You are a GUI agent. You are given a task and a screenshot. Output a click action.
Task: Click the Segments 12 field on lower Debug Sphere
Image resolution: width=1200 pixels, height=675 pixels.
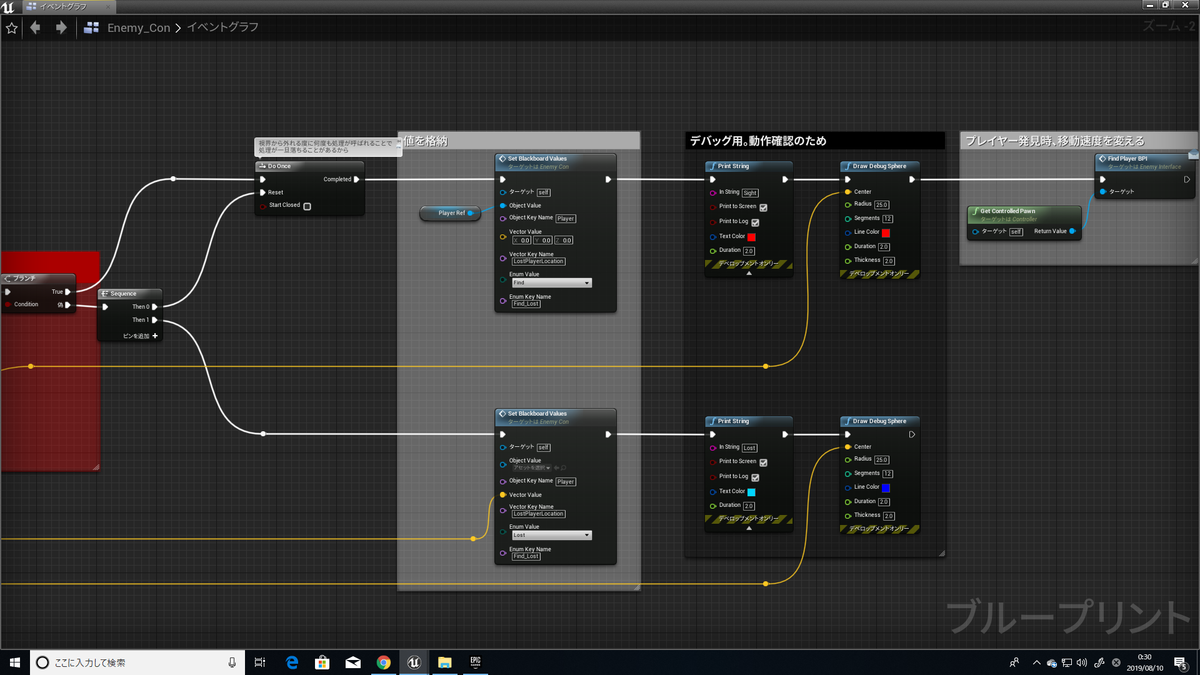pos(888,474)
